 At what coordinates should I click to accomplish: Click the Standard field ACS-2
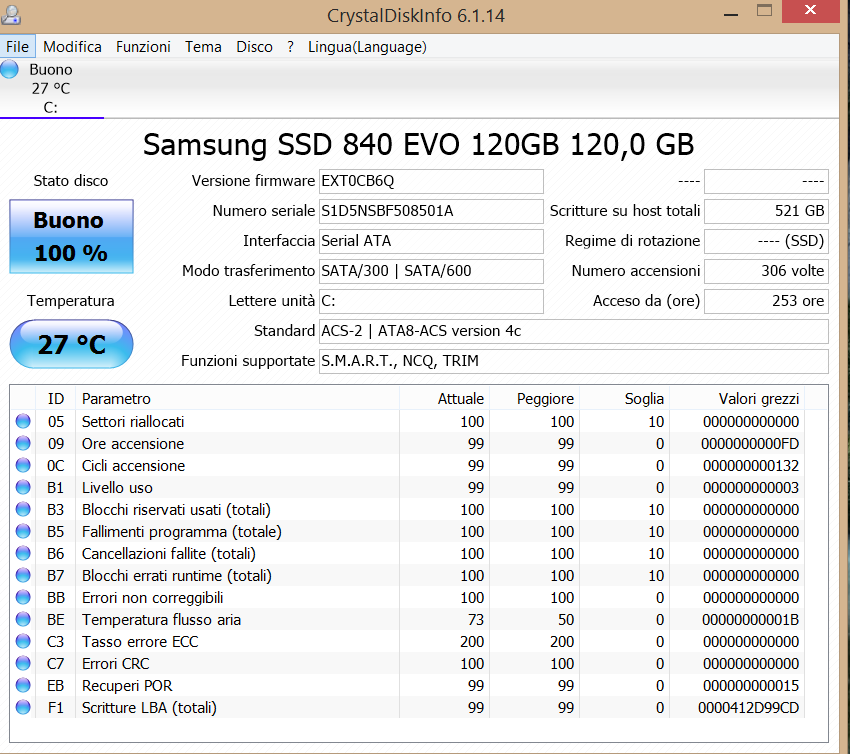click(574, 331)
